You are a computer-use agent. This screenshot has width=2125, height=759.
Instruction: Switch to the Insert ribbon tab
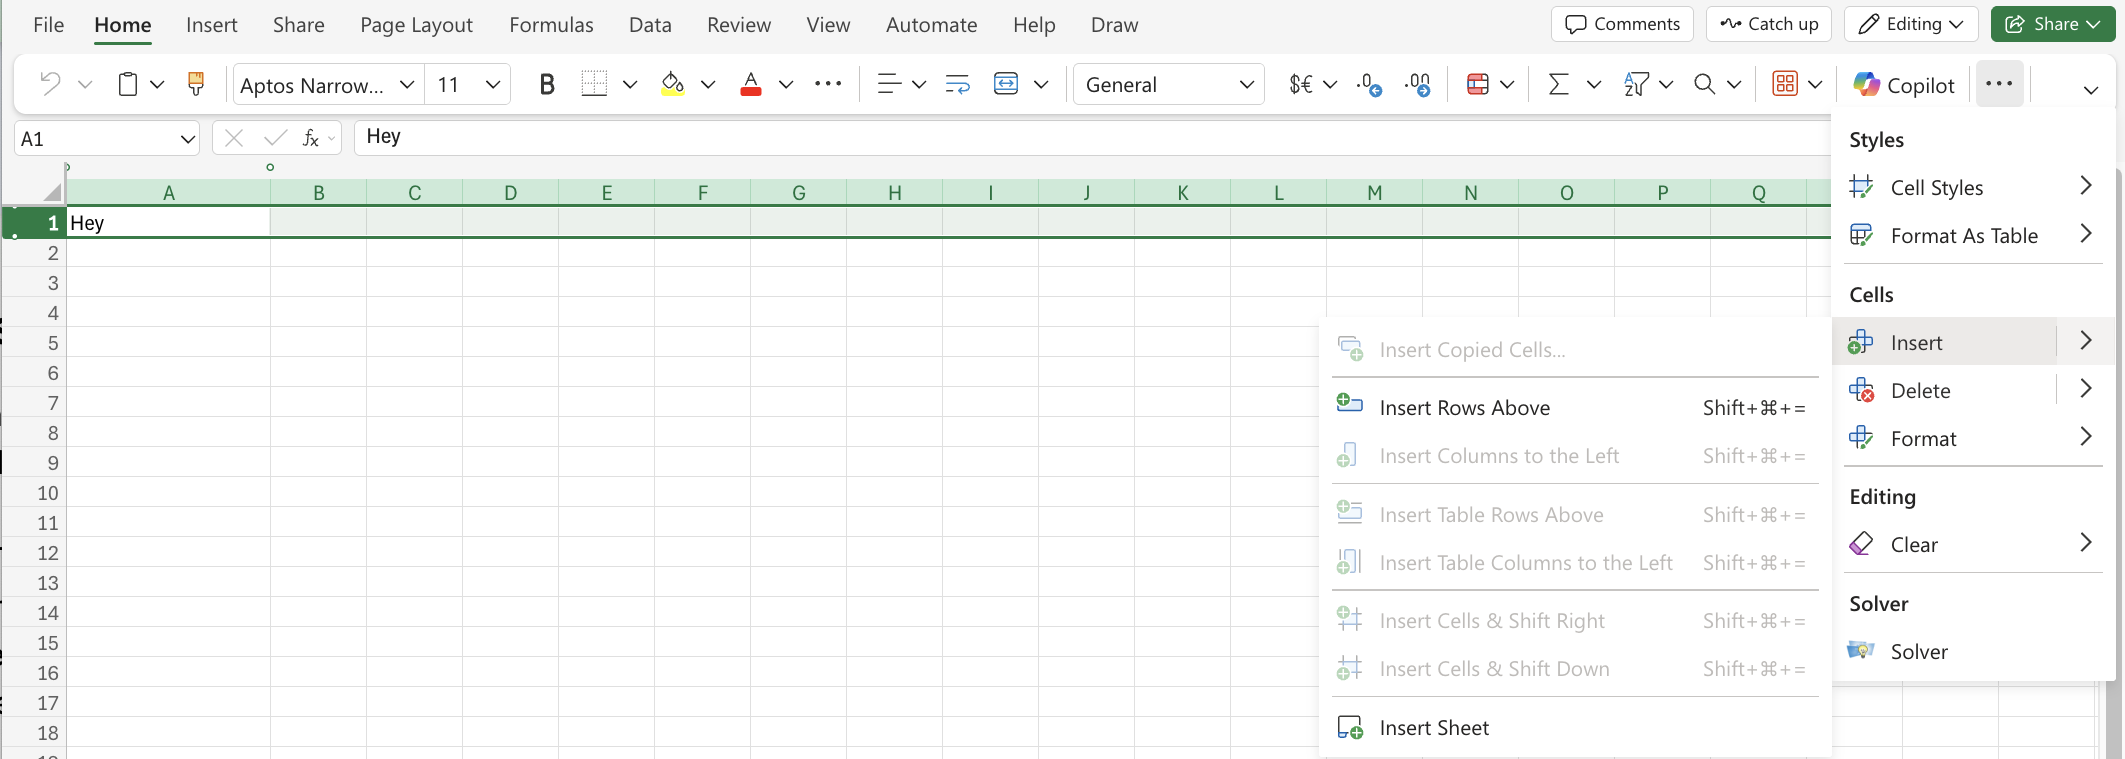211,24
